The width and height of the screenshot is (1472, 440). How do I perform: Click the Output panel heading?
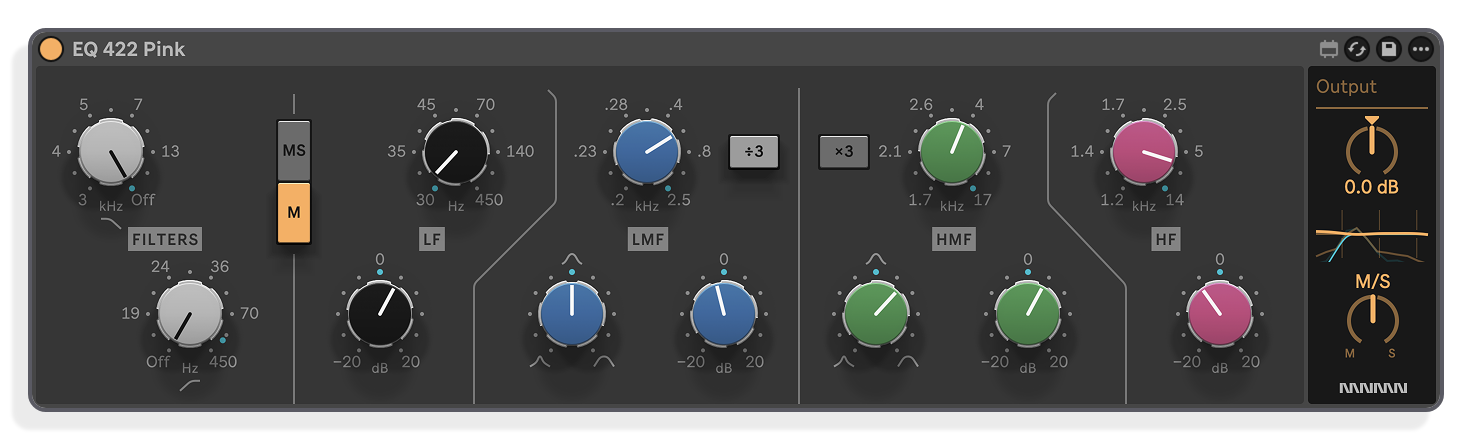click(x=1346, y=87)
